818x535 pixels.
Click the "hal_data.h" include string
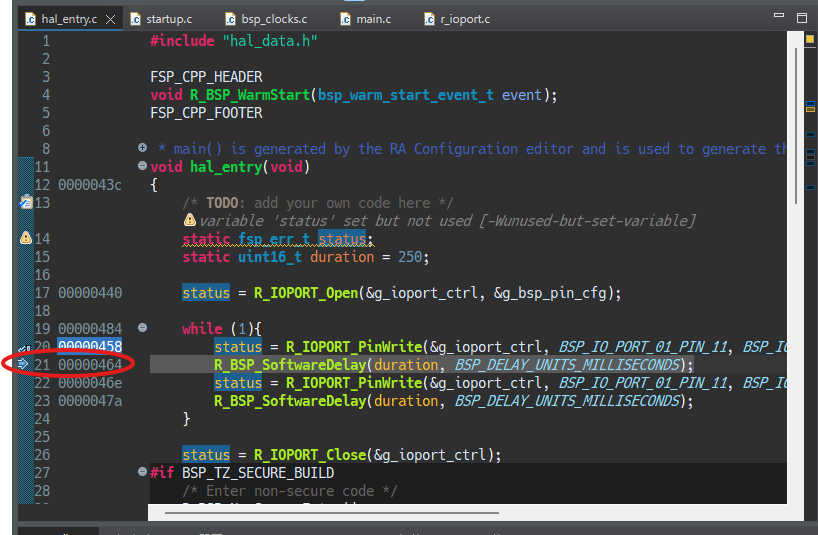click(270, 41)
